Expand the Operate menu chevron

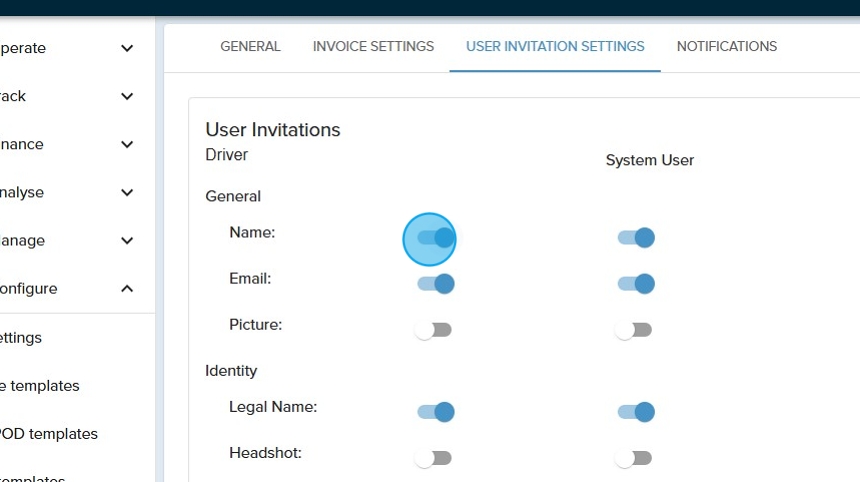127,48
